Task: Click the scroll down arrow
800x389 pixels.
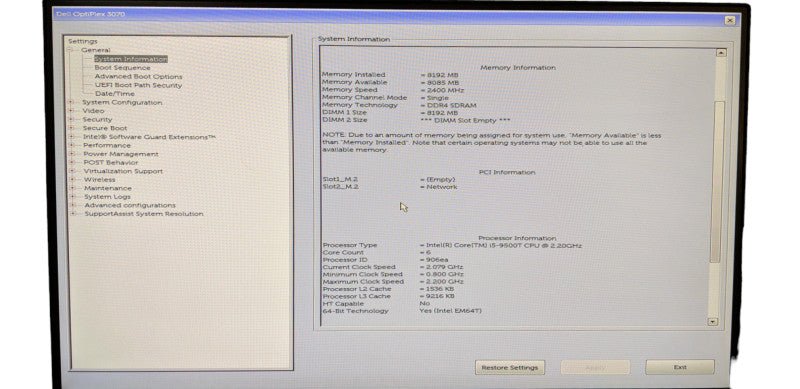Action: (x=713, y=322)
